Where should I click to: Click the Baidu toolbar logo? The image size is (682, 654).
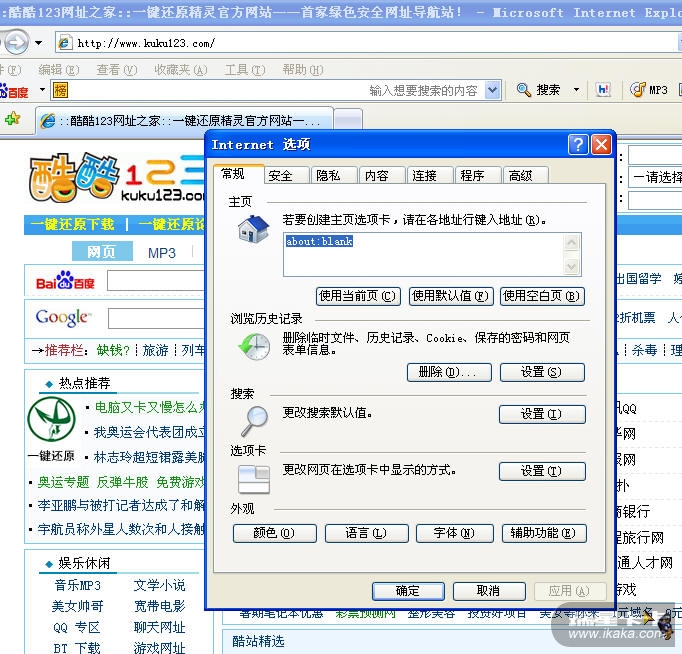[14, 91]
